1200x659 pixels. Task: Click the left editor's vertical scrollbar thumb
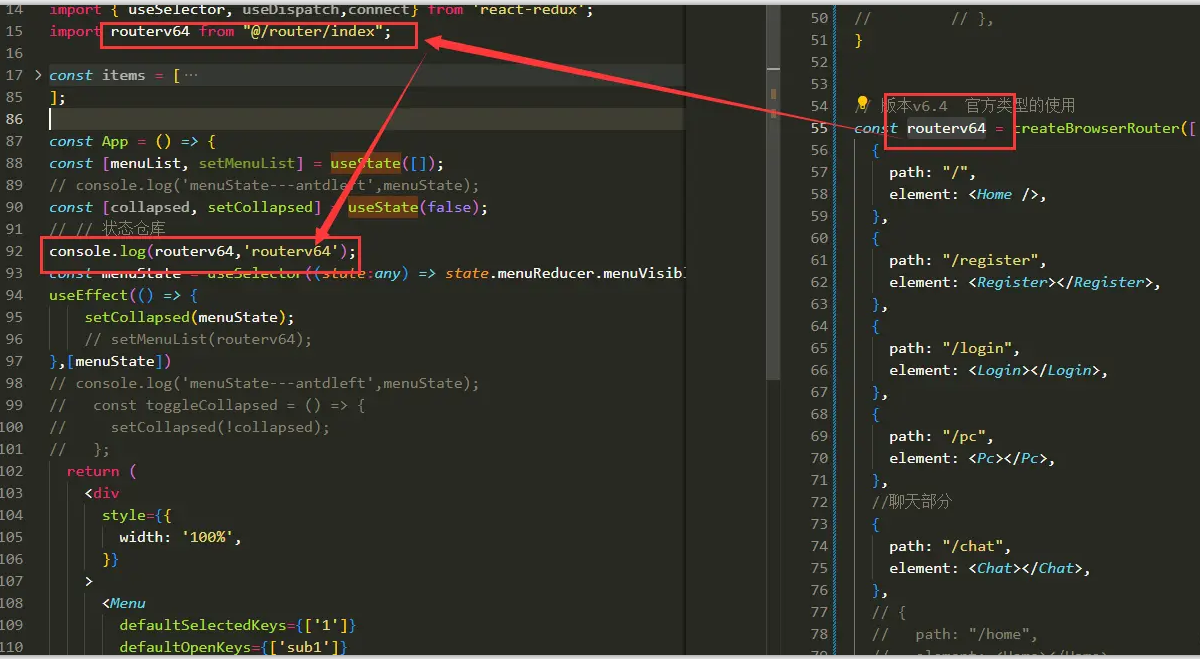(774, 190)
